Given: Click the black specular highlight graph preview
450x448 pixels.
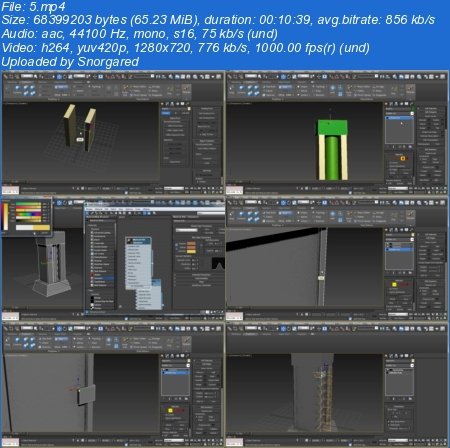Looking at the screenshot, I should [x=218, y=263].
